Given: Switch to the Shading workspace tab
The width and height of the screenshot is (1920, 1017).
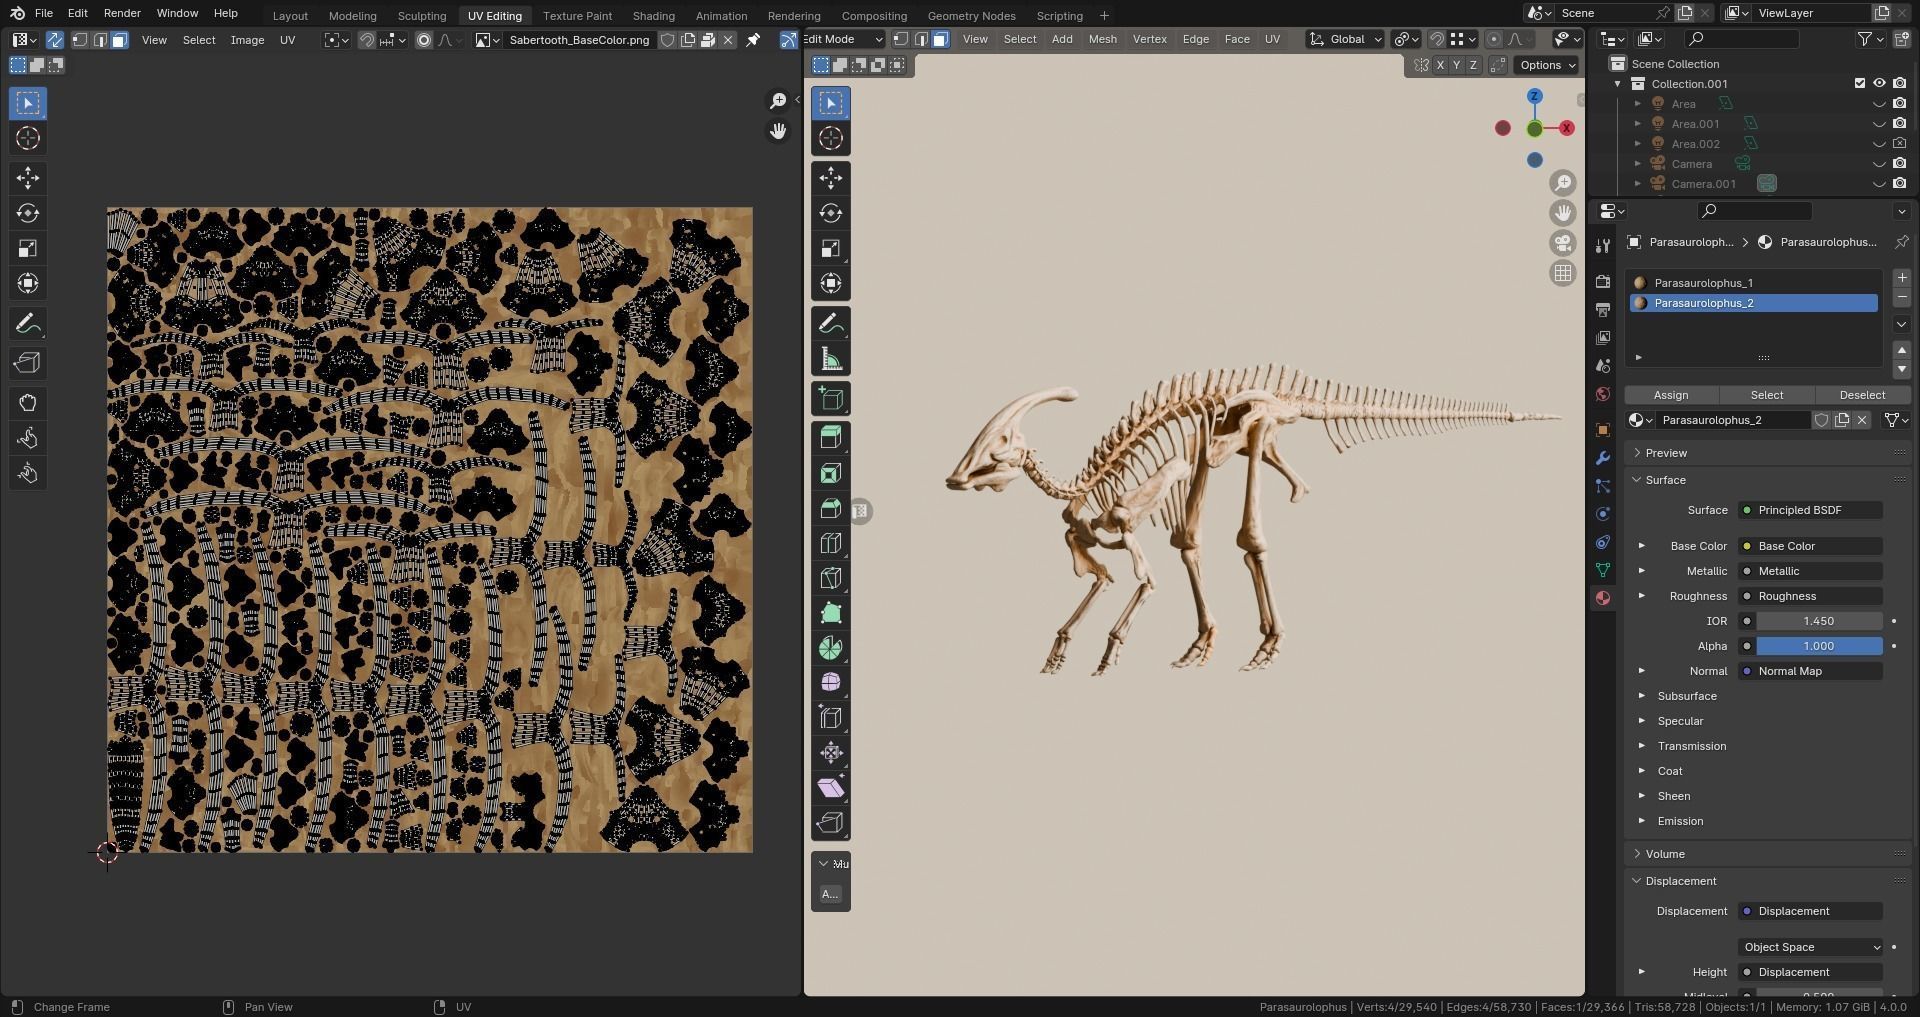Looking at the screenshot, I should (653, 16).
